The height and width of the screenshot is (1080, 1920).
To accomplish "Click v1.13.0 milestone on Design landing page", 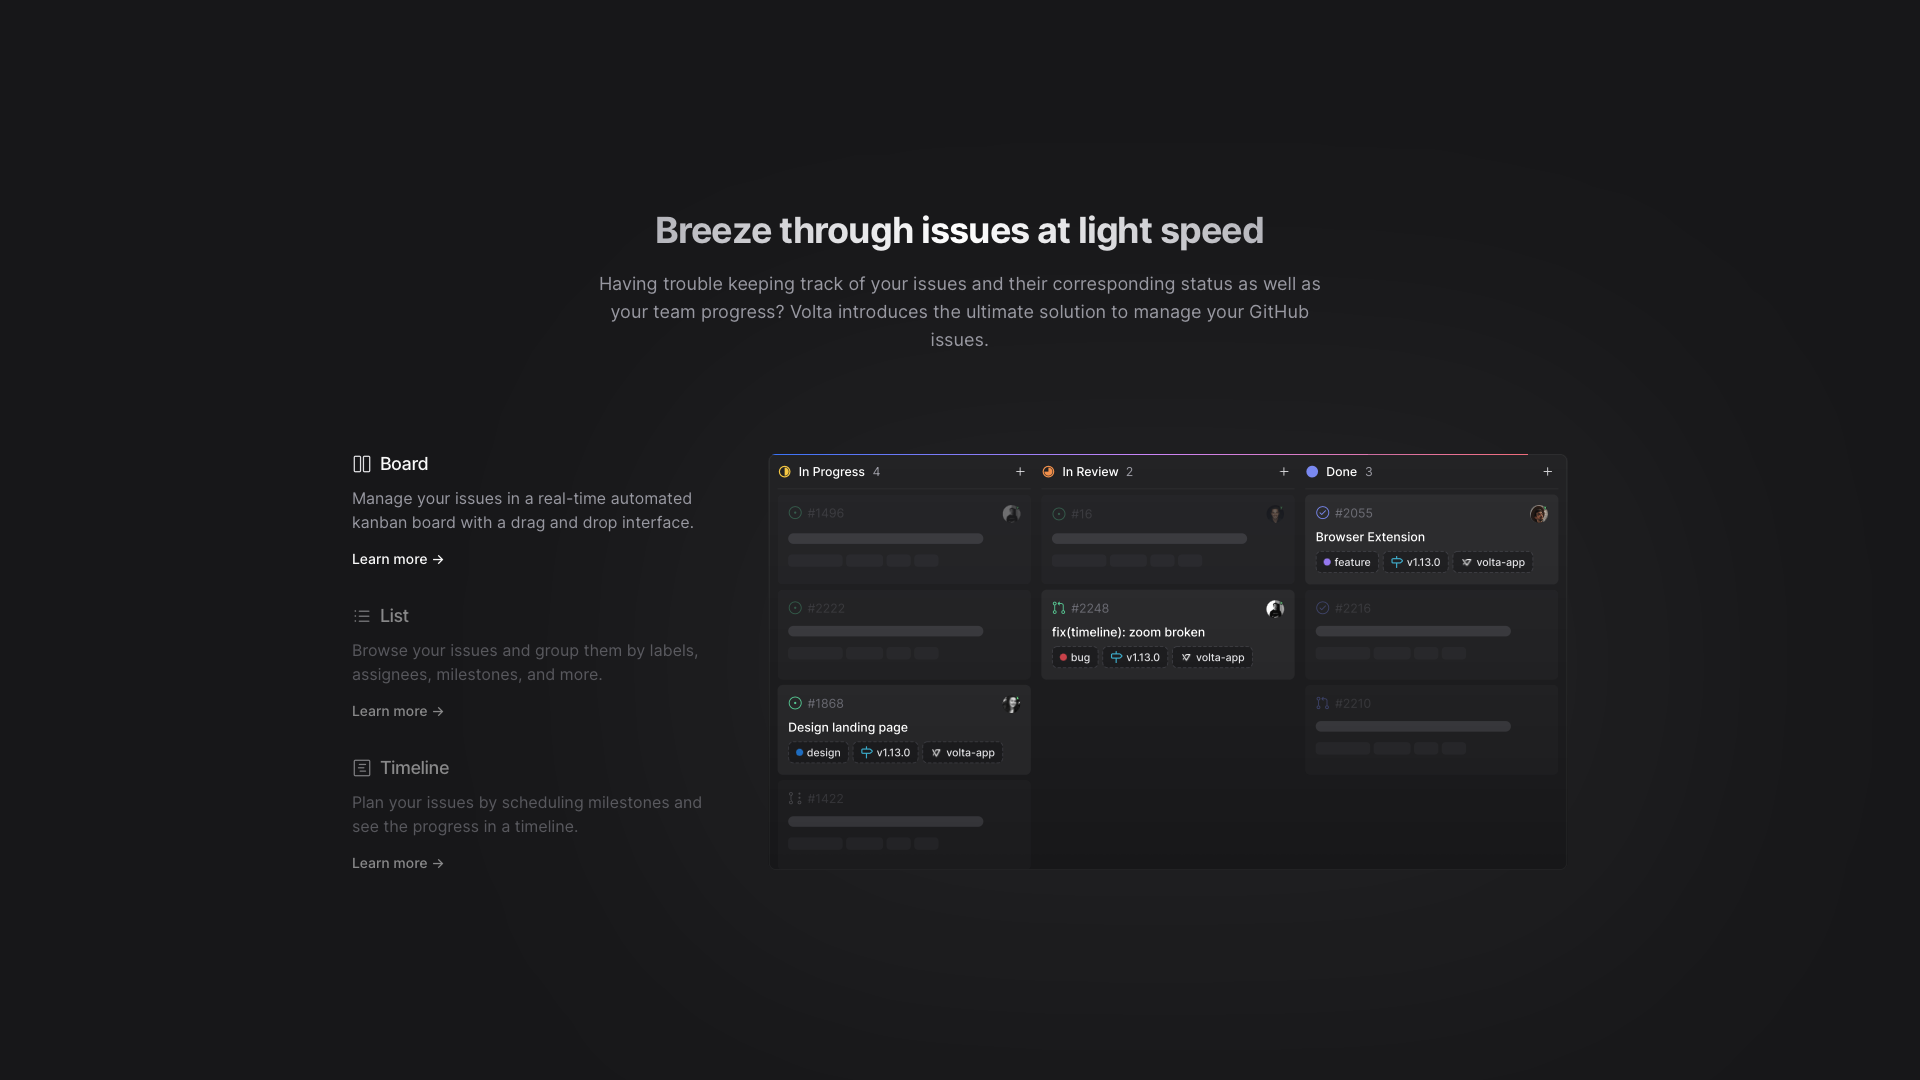I will click(x=885, y=753).
